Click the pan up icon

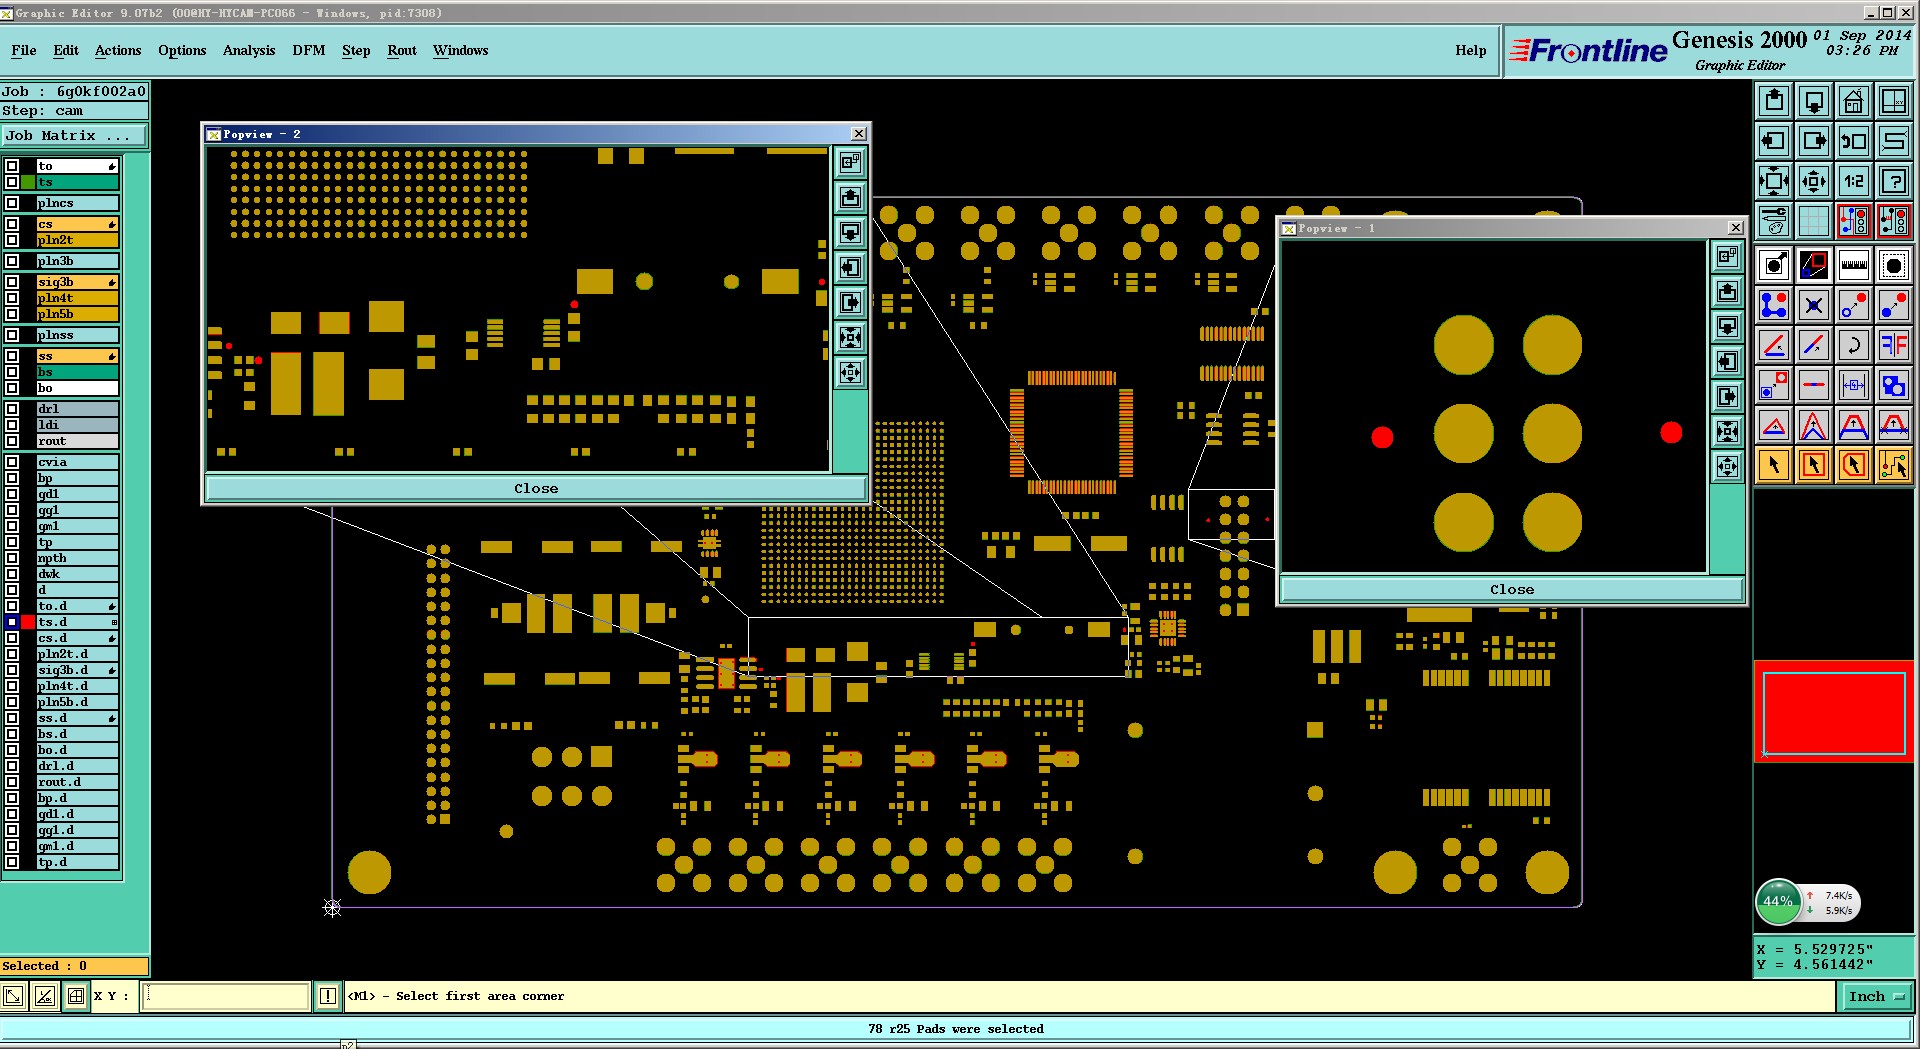click(x=1773, y=101)
